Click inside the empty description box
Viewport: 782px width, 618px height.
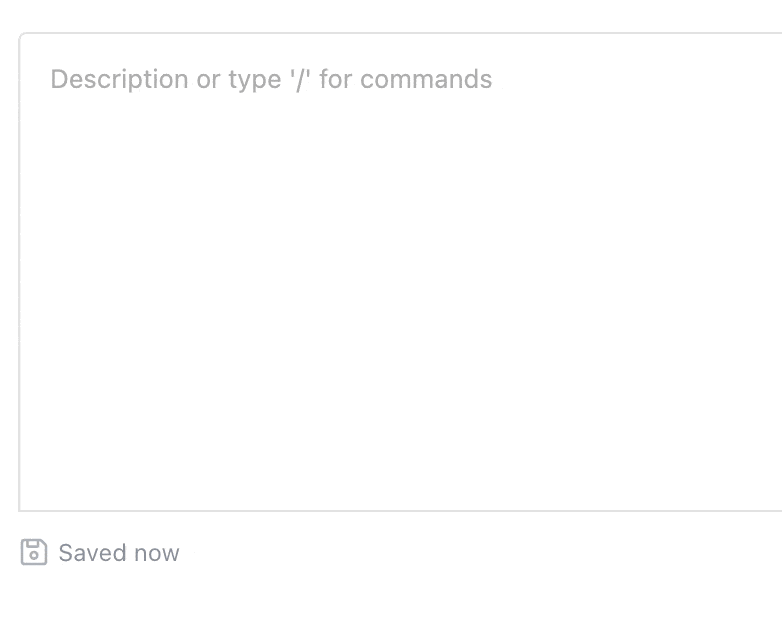pyautogui.click(x=400, y=300)
